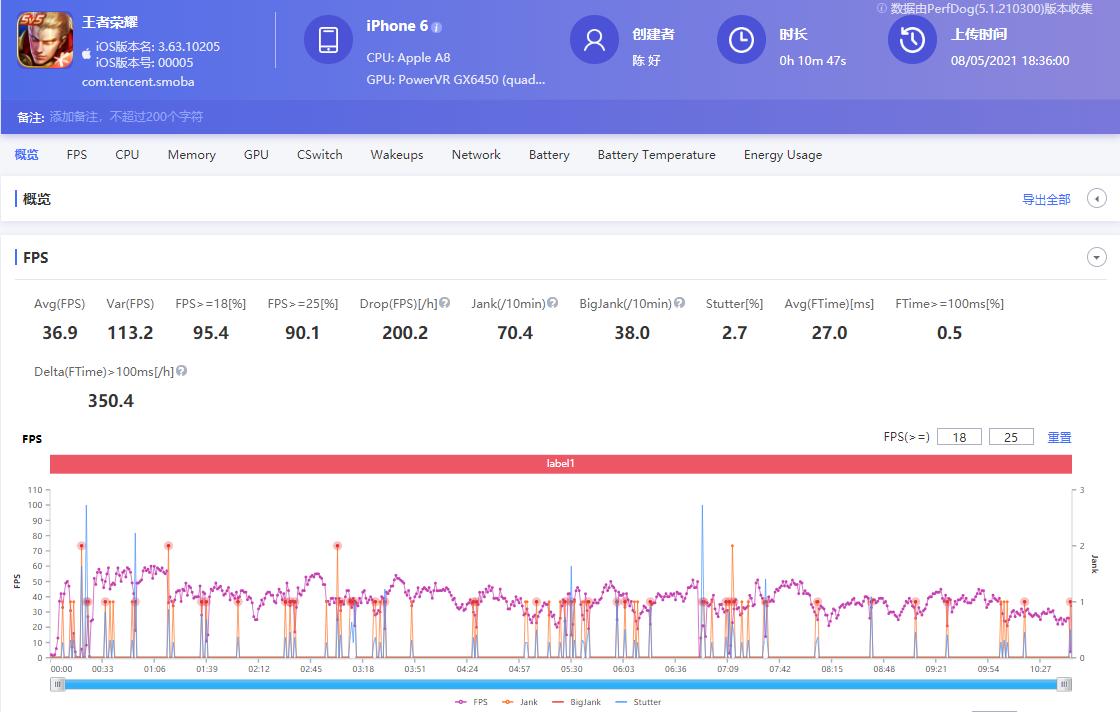This screenshot has width=1120, height=712.
Task: Click the red label1 bar above chart
Action: point(560,464)
